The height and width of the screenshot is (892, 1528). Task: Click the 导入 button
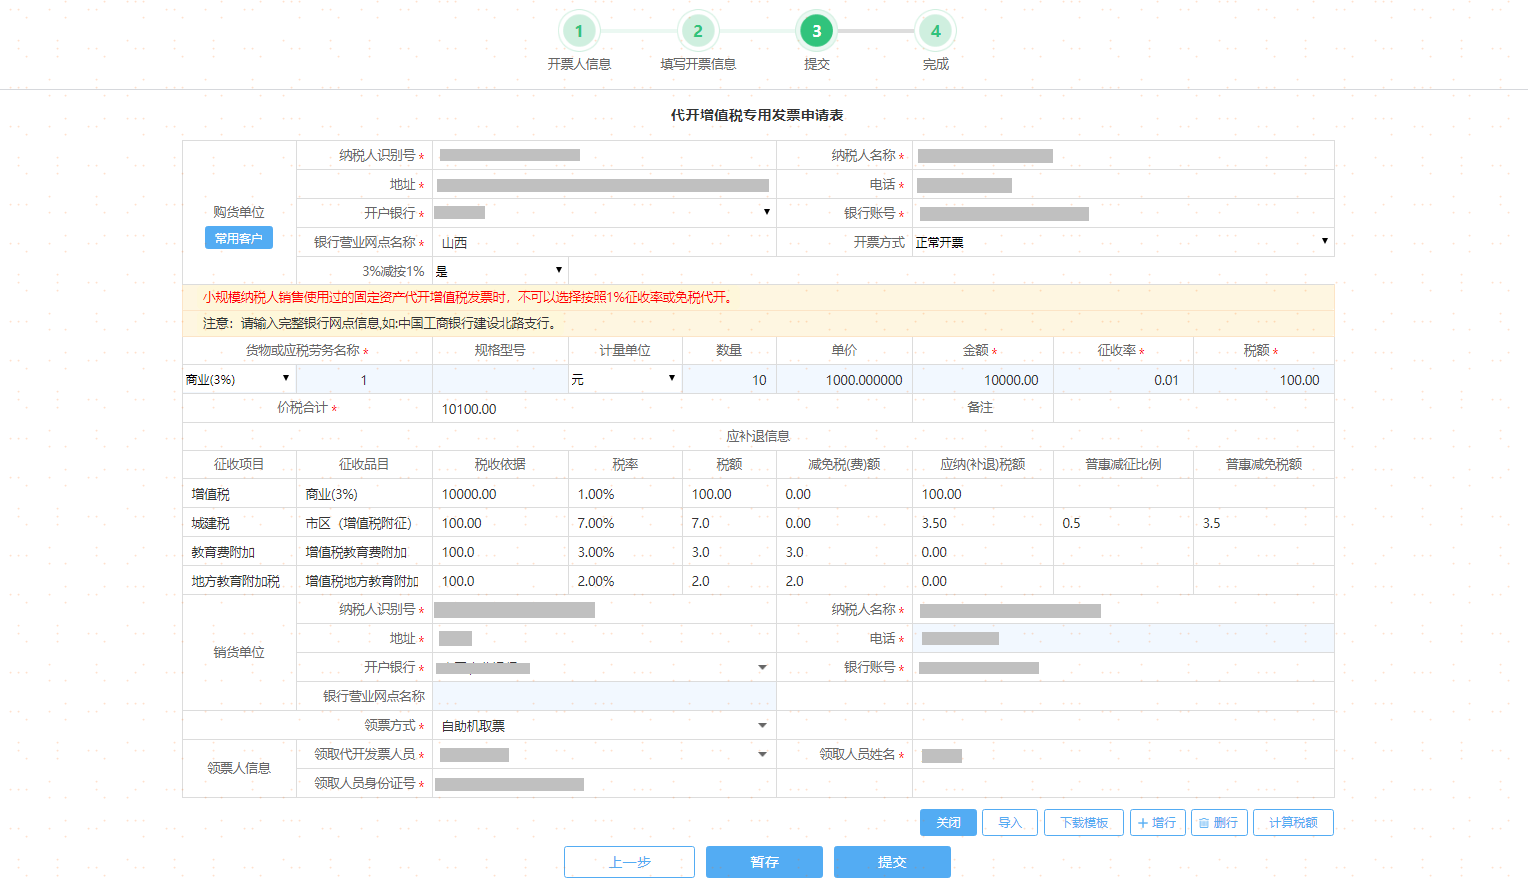[1010, 823]
